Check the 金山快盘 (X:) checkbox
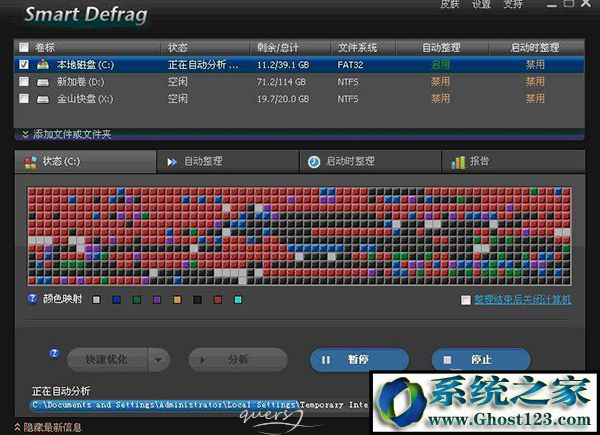Image resolution: width=600 pixels, height=435 pixels. (24, 99)
